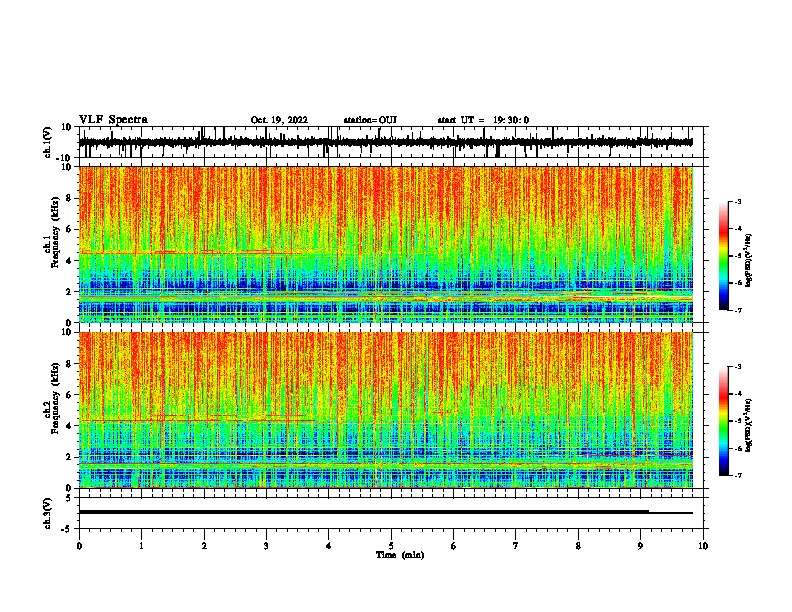The image size is (792, 612).
Task: Click the -7 label on ch.2 color bar
Action: (x=738, y=475)
